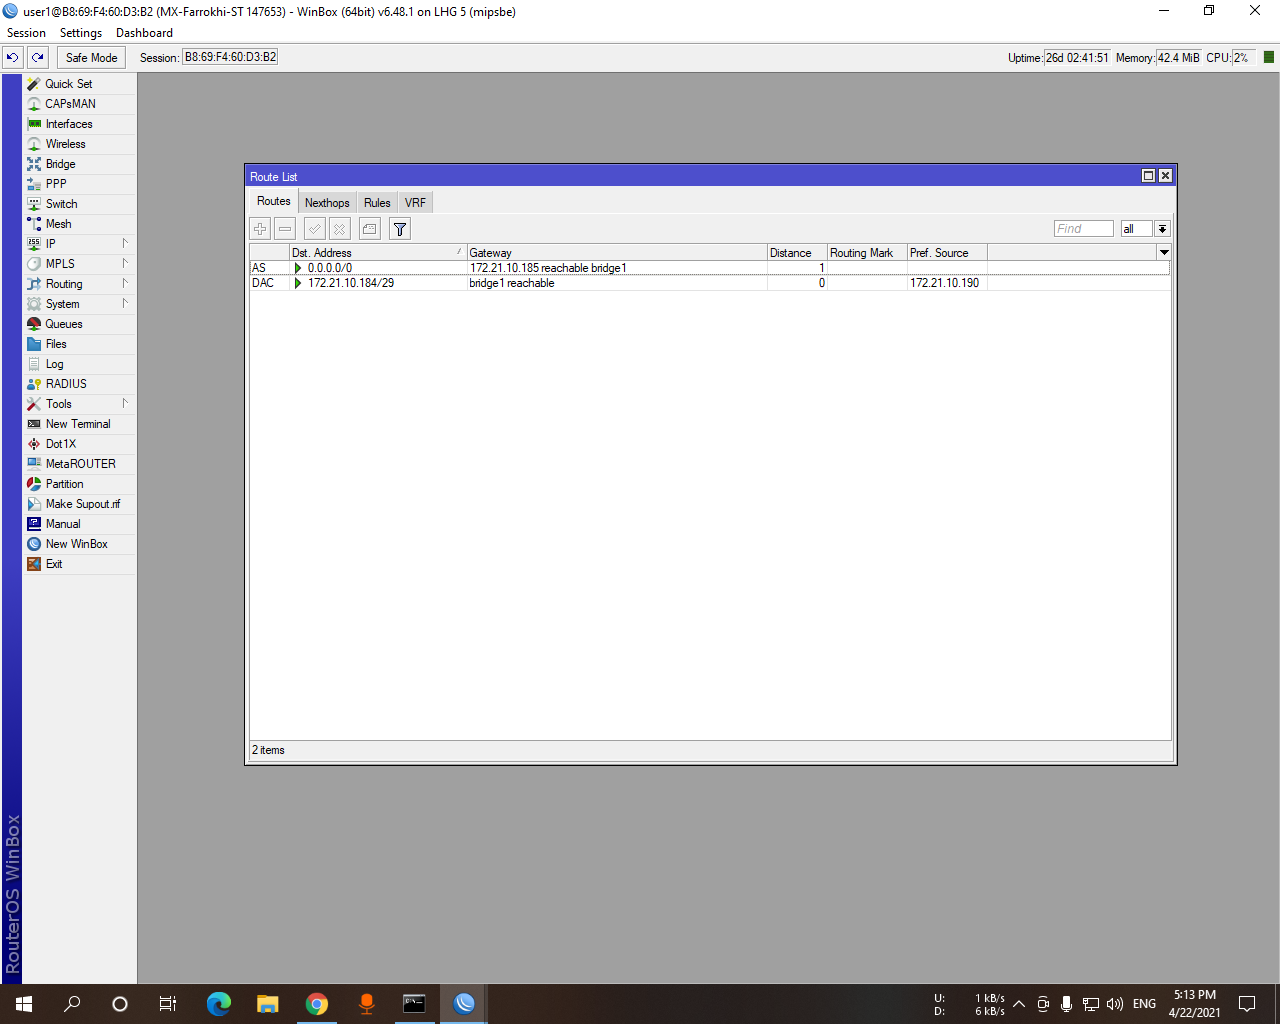Open a New Terminal from the sidebar
The image size is (1280, 1024).
(x=78, y=423)
